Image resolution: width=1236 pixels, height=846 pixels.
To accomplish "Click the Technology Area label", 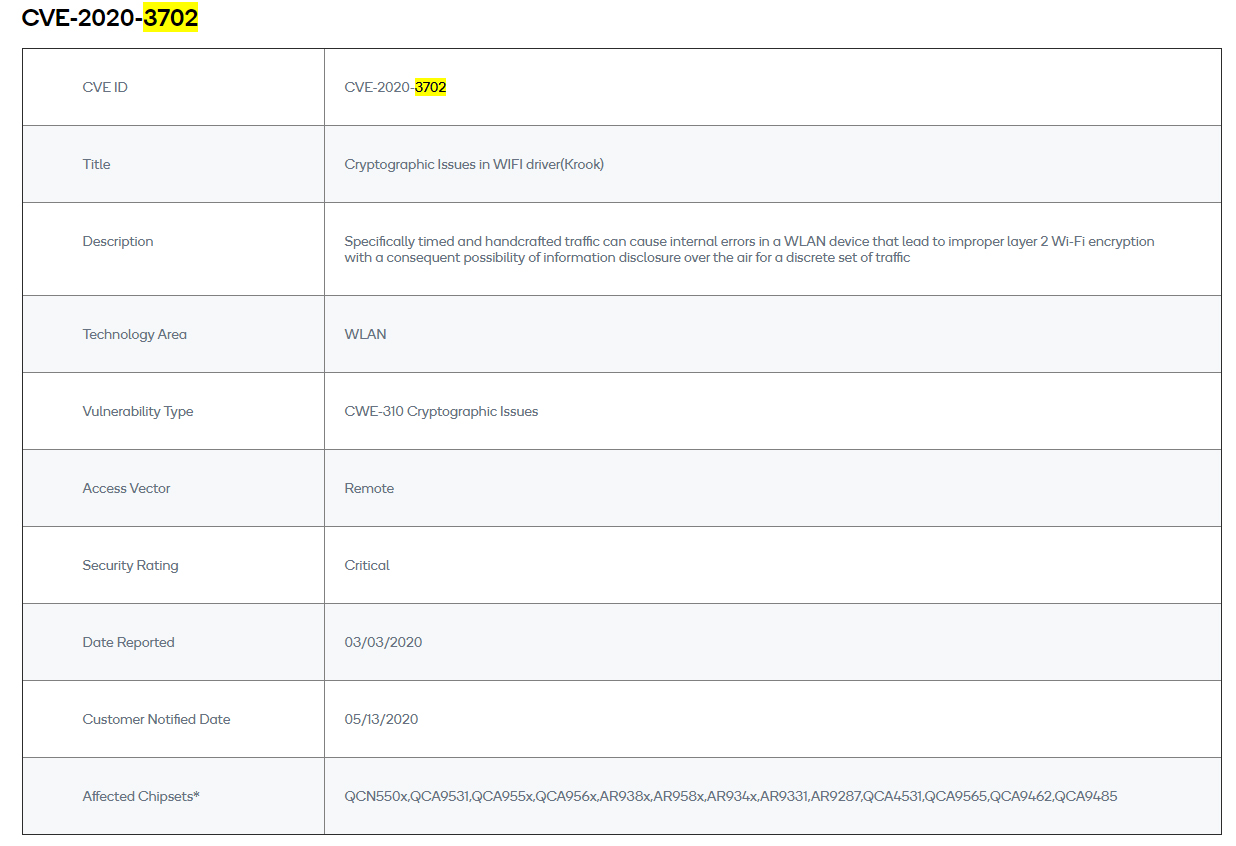I will point(134,334).
